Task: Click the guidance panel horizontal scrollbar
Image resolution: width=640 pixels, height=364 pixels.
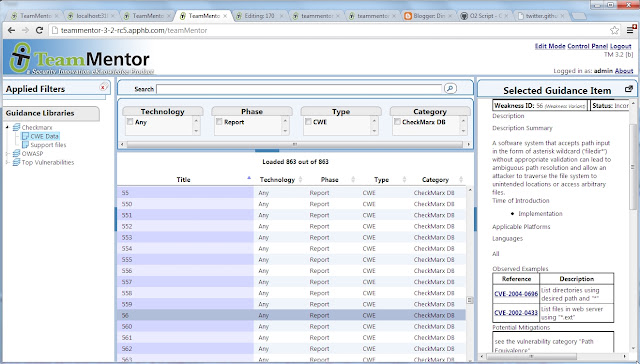Action: pos(531,356)
